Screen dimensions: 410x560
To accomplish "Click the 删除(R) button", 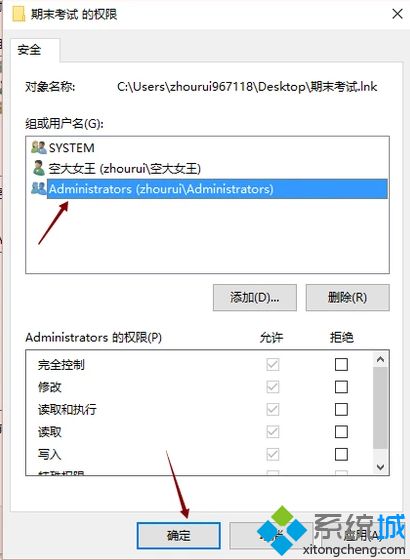I will (348, 298).
